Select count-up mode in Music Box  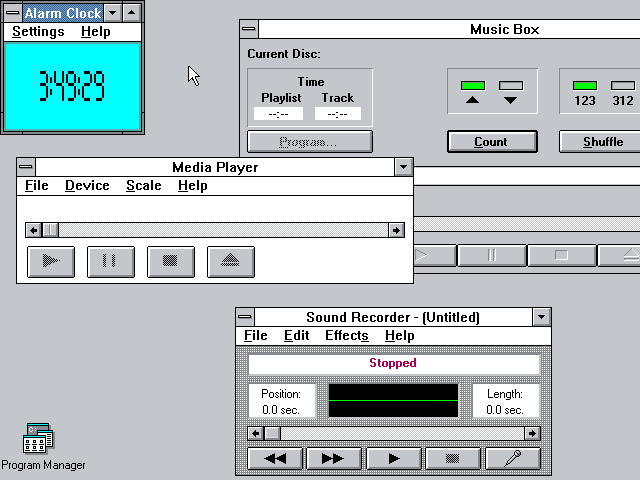pos(473,92)
